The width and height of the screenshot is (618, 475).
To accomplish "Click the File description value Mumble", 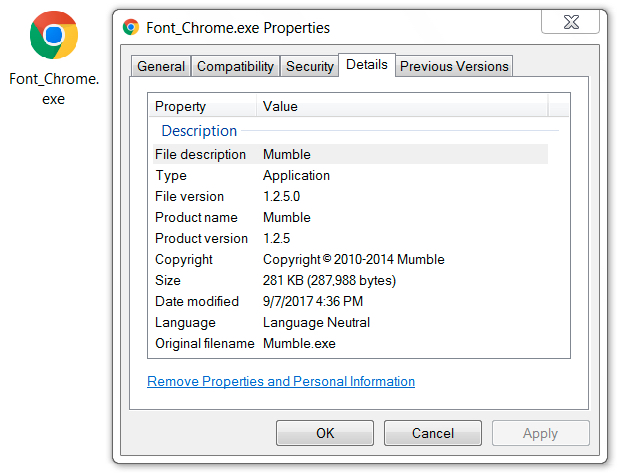I will click(x=287, y=154).
